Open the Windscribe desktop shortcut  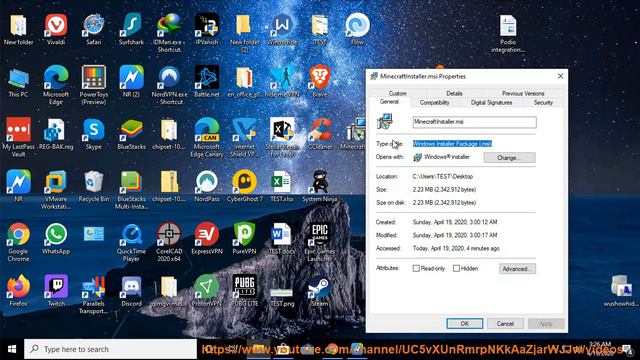coord(282,29)
